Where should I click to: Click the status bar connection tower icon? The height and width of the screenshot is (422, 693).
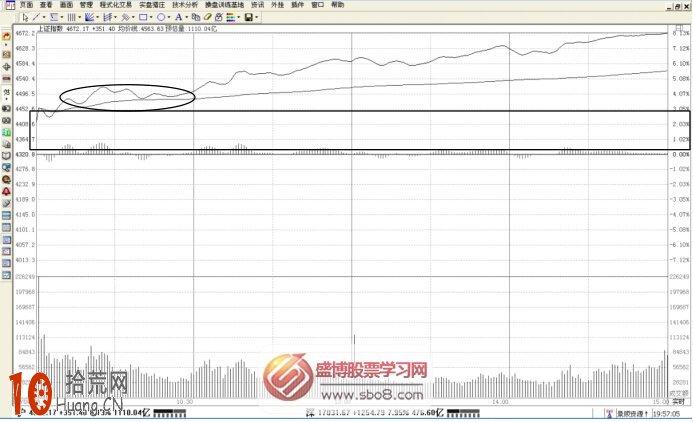coord(609,414)
